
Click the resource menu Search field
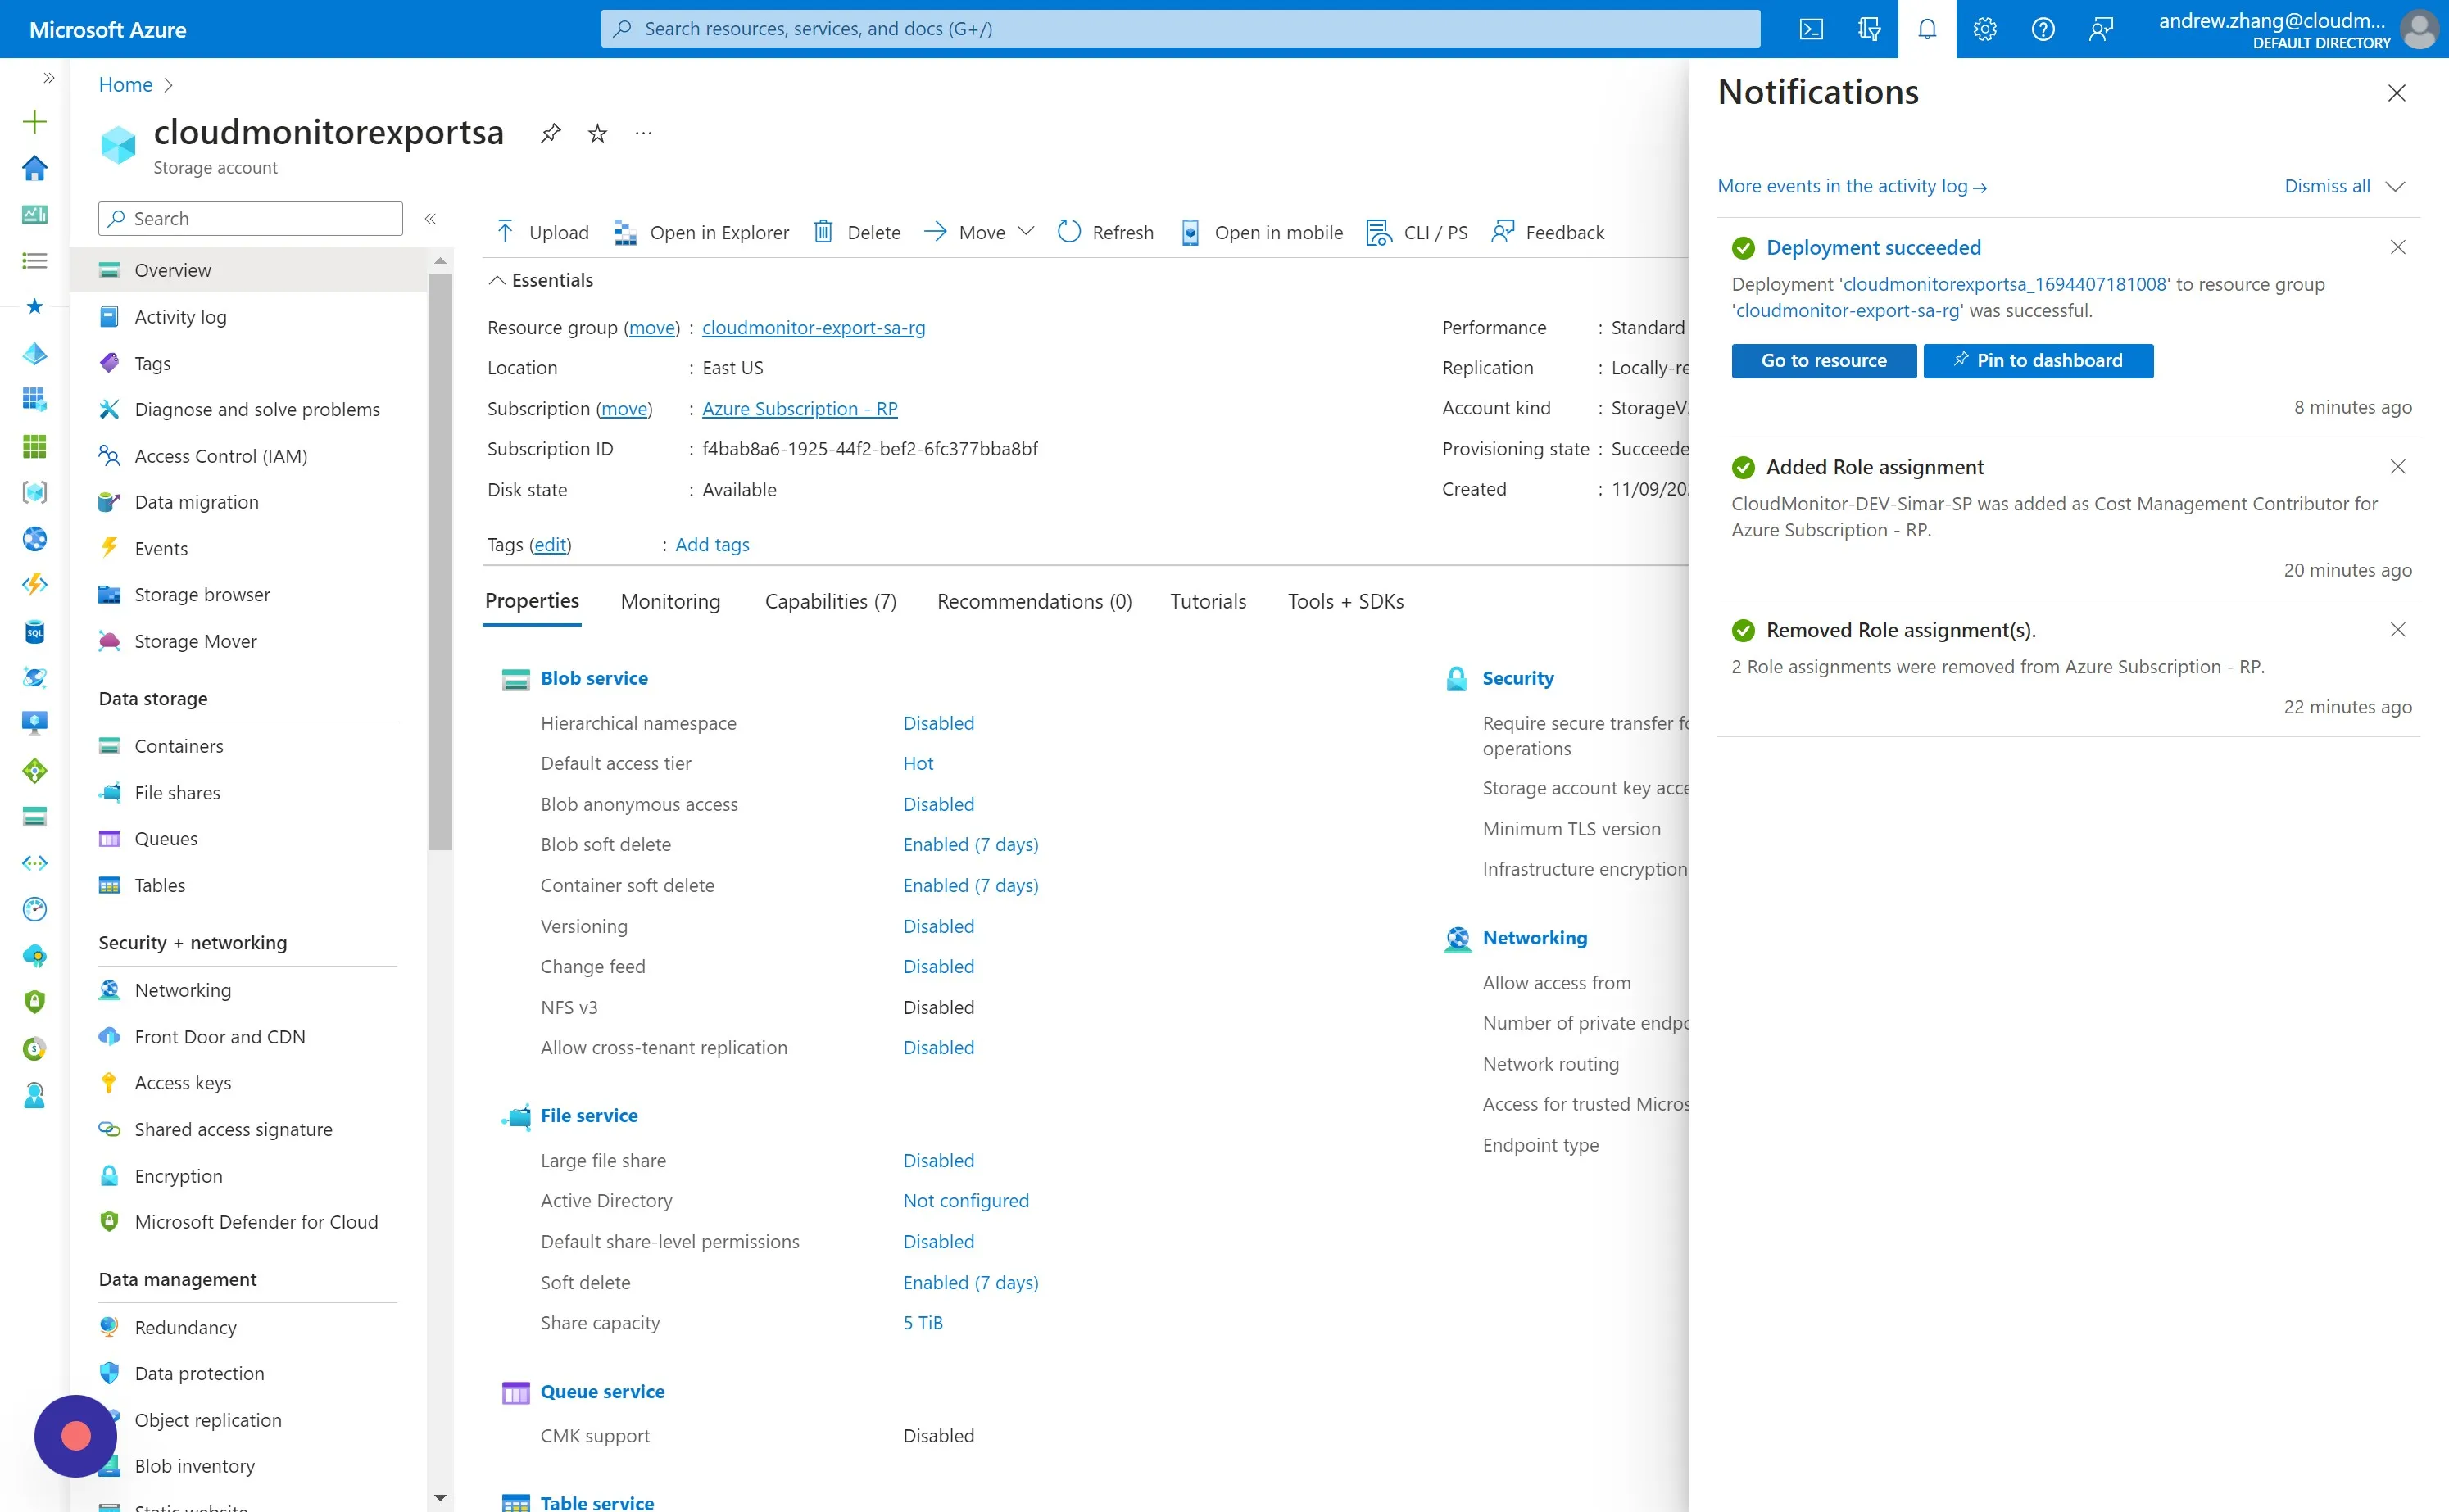tap(250, 219)
